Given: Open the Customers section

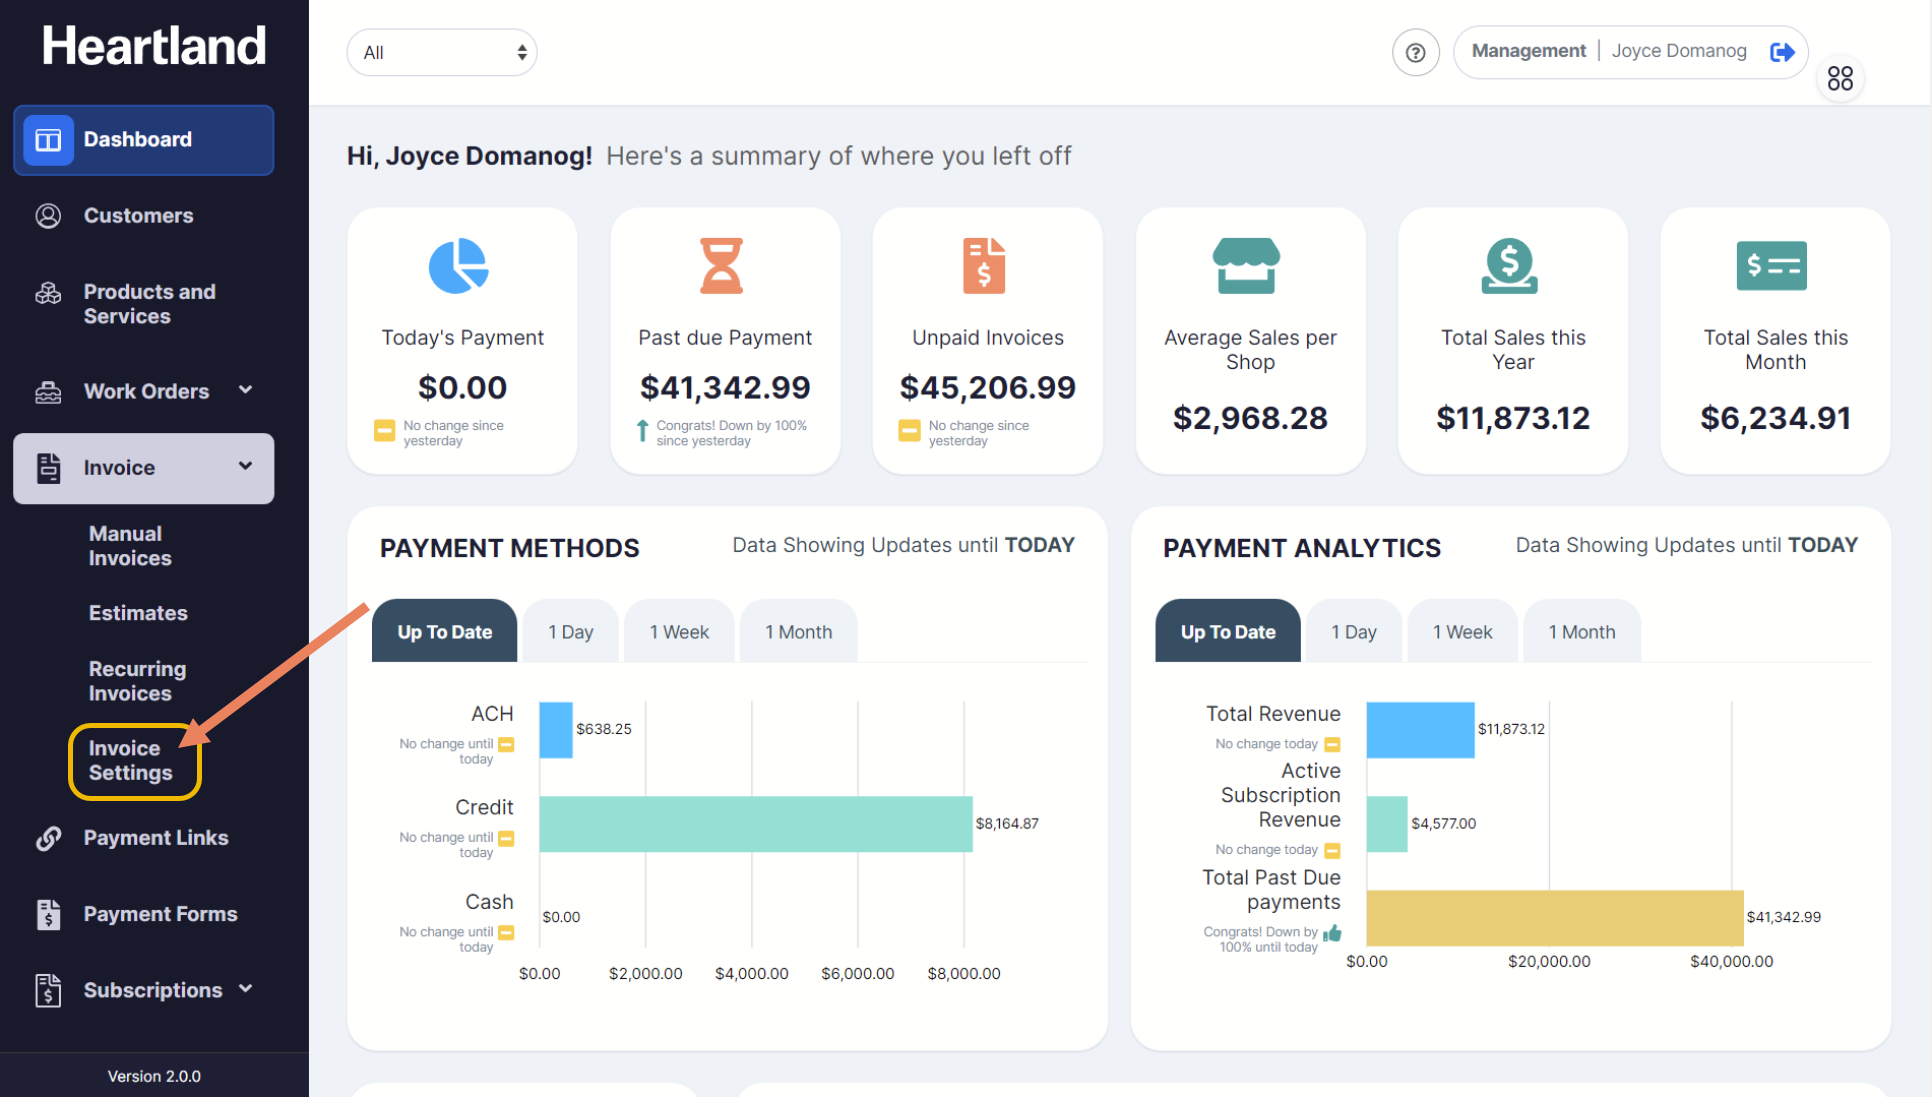Looking at the screenshot, I should pos(138,216).
